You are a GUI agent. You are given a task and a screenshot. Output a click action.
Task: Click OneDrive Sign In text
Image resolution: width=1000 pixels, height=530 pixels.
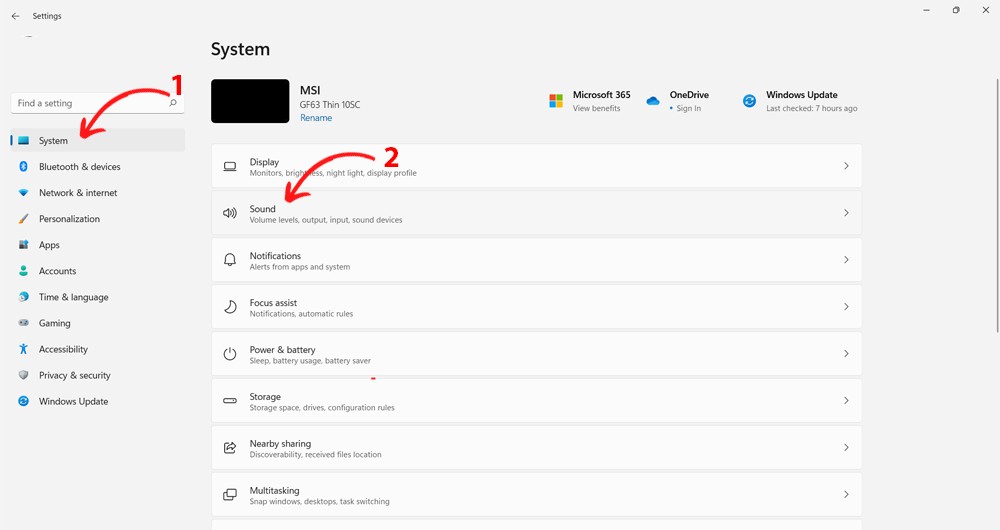click(689, 108)
